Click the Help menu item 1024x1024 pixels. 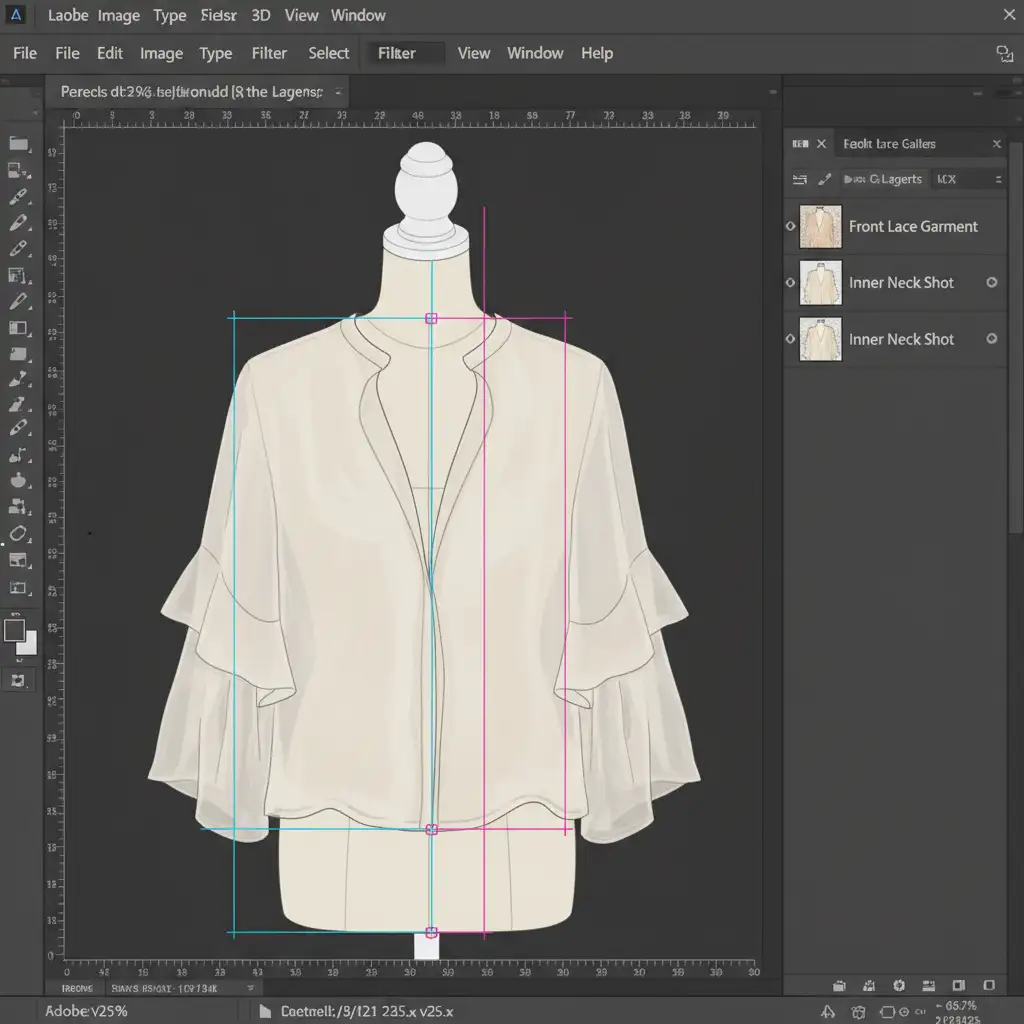tap(597, 54)
